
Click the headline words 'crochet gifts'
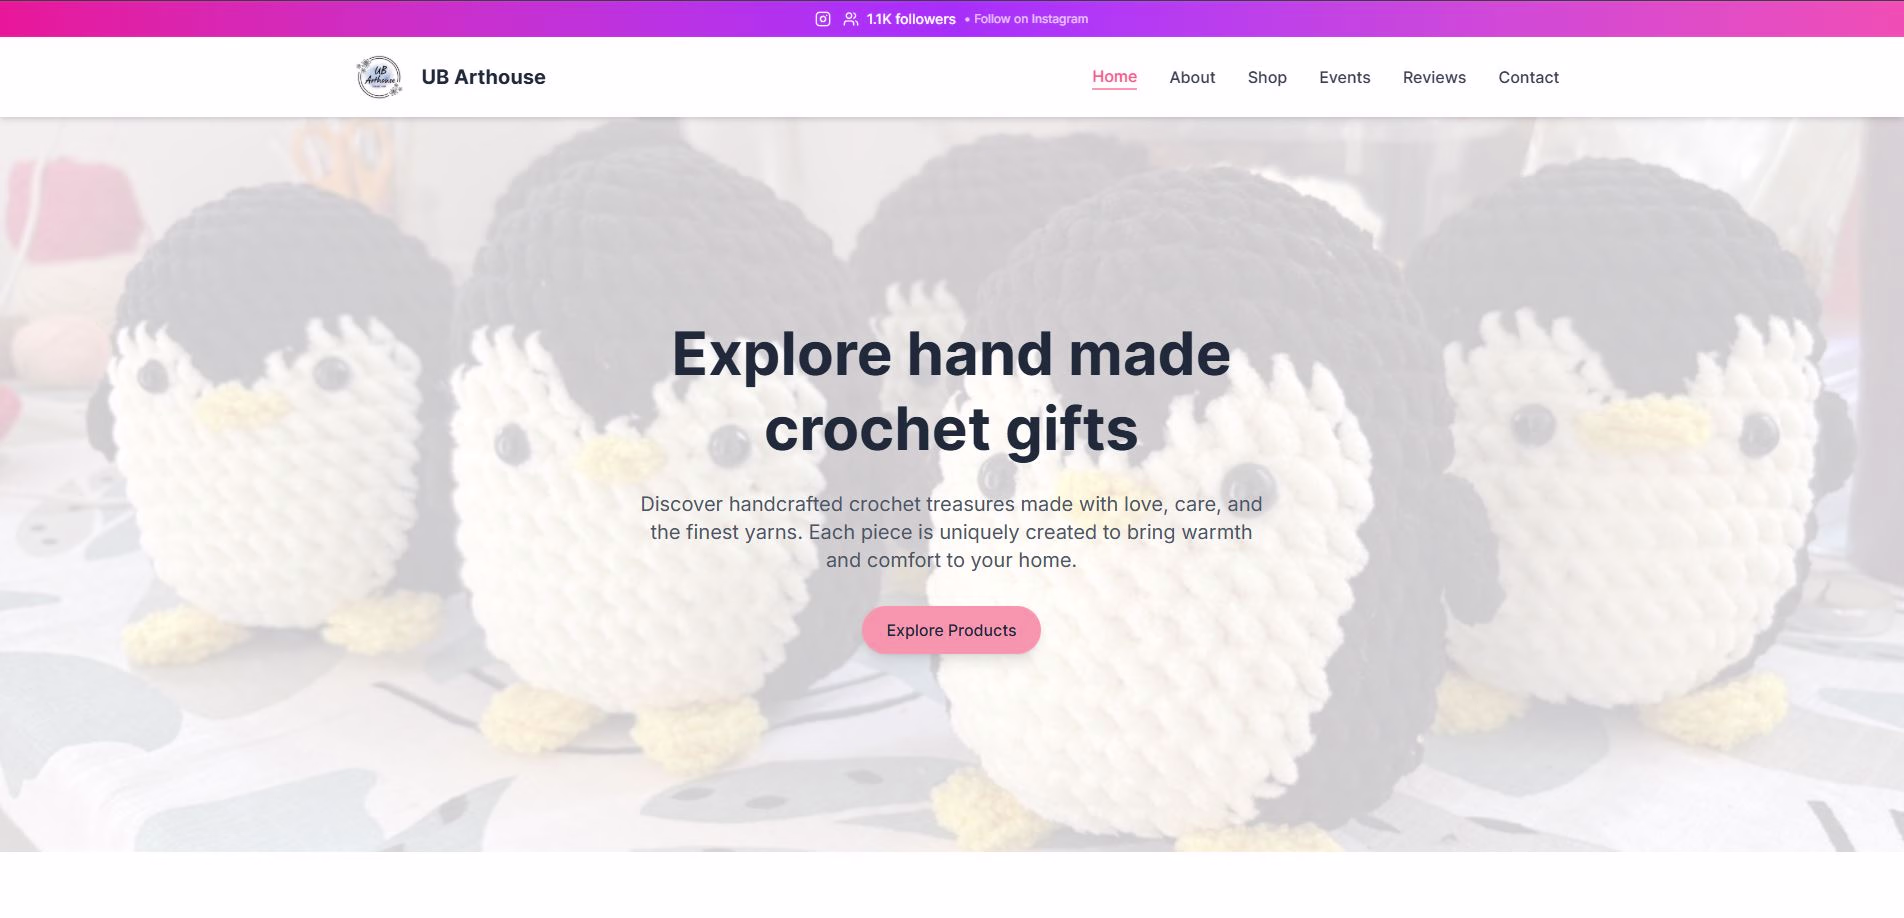pos(951,429)
